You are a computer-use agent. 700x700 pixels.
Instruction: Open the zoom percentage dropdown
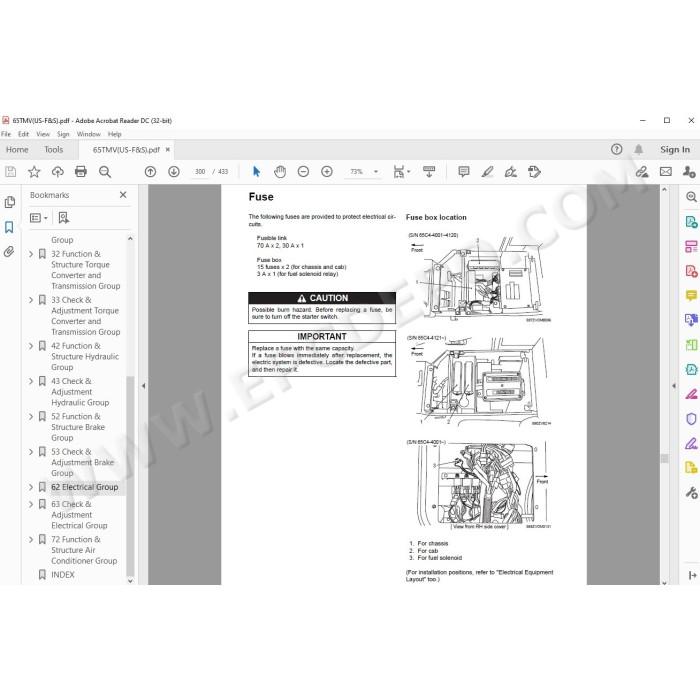(376, 172)
